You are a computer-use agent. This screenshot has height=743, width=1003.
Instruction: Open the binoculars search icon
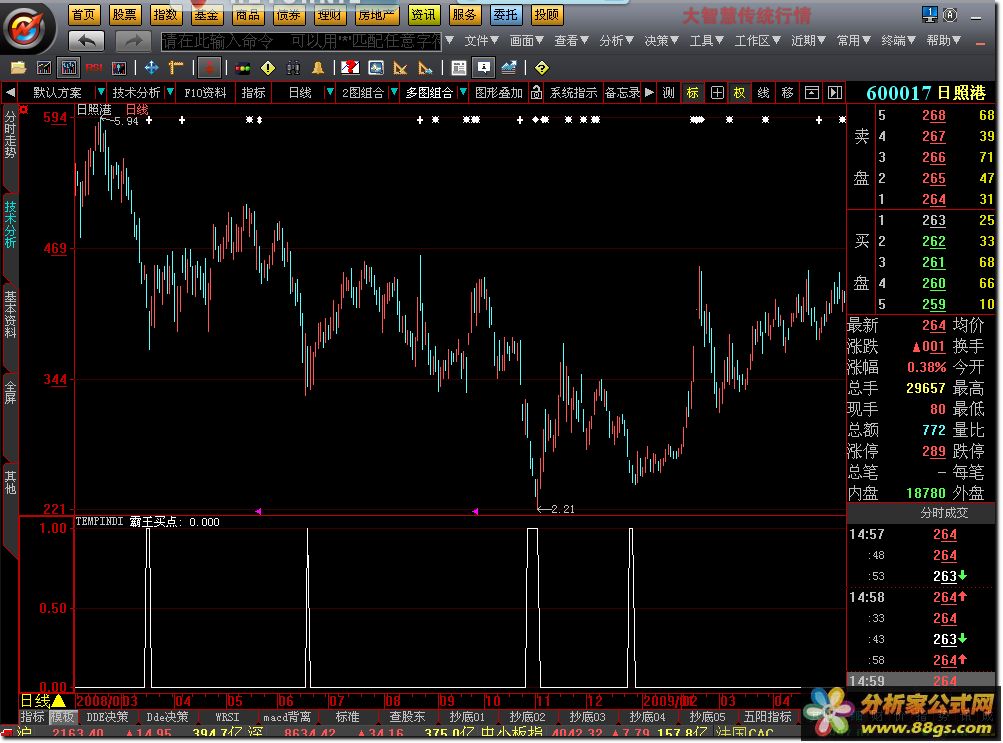[x=293, y=67]
